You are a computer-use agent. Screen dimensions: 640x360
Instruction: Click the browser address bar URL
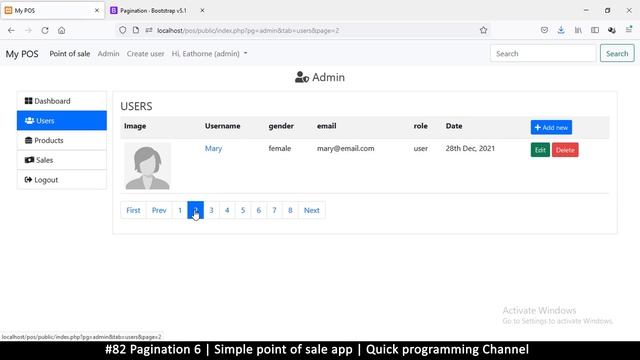pos(248,31)
